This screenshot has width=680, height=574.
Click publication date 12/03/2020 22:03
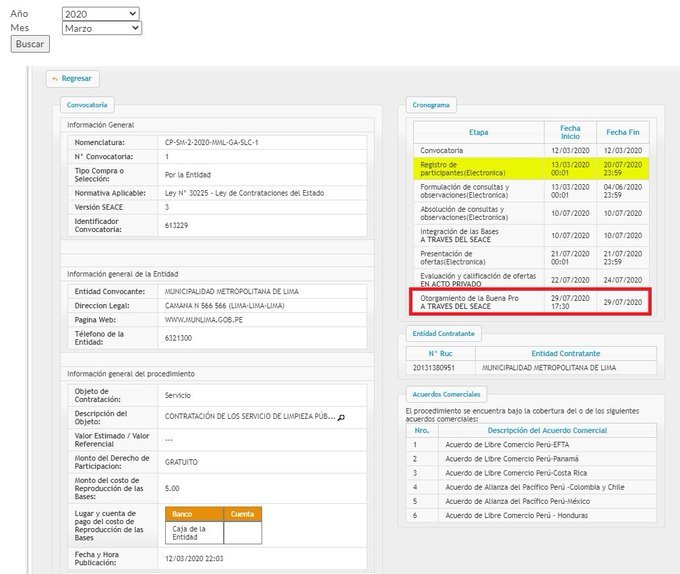point(194,558)
